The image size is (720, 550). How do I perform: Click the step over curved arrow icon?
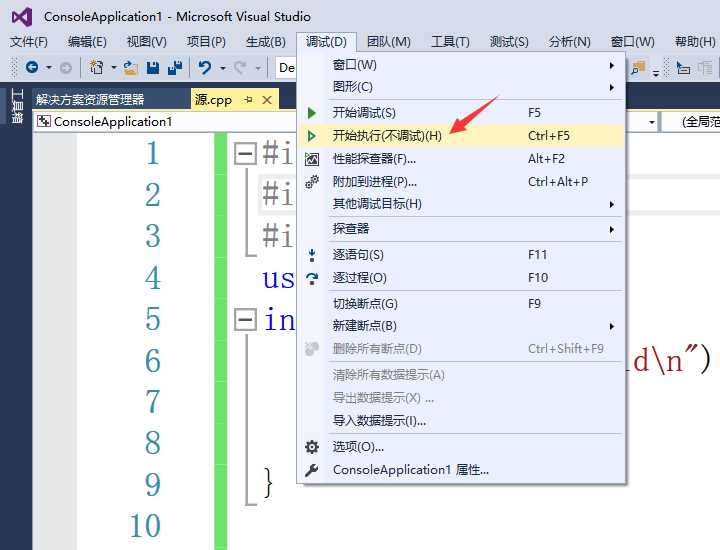312,278
